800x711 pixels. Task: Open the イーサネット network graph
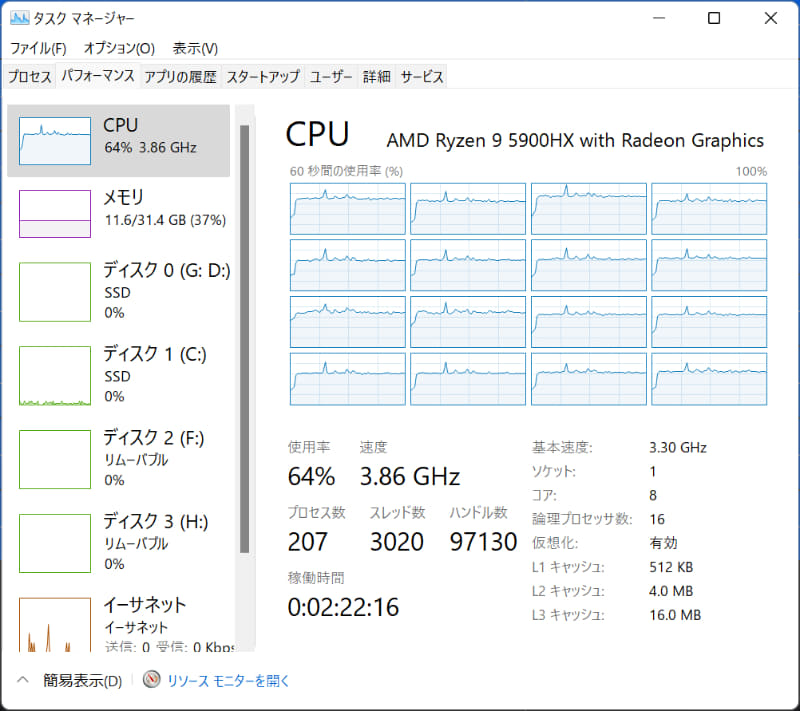55,624
